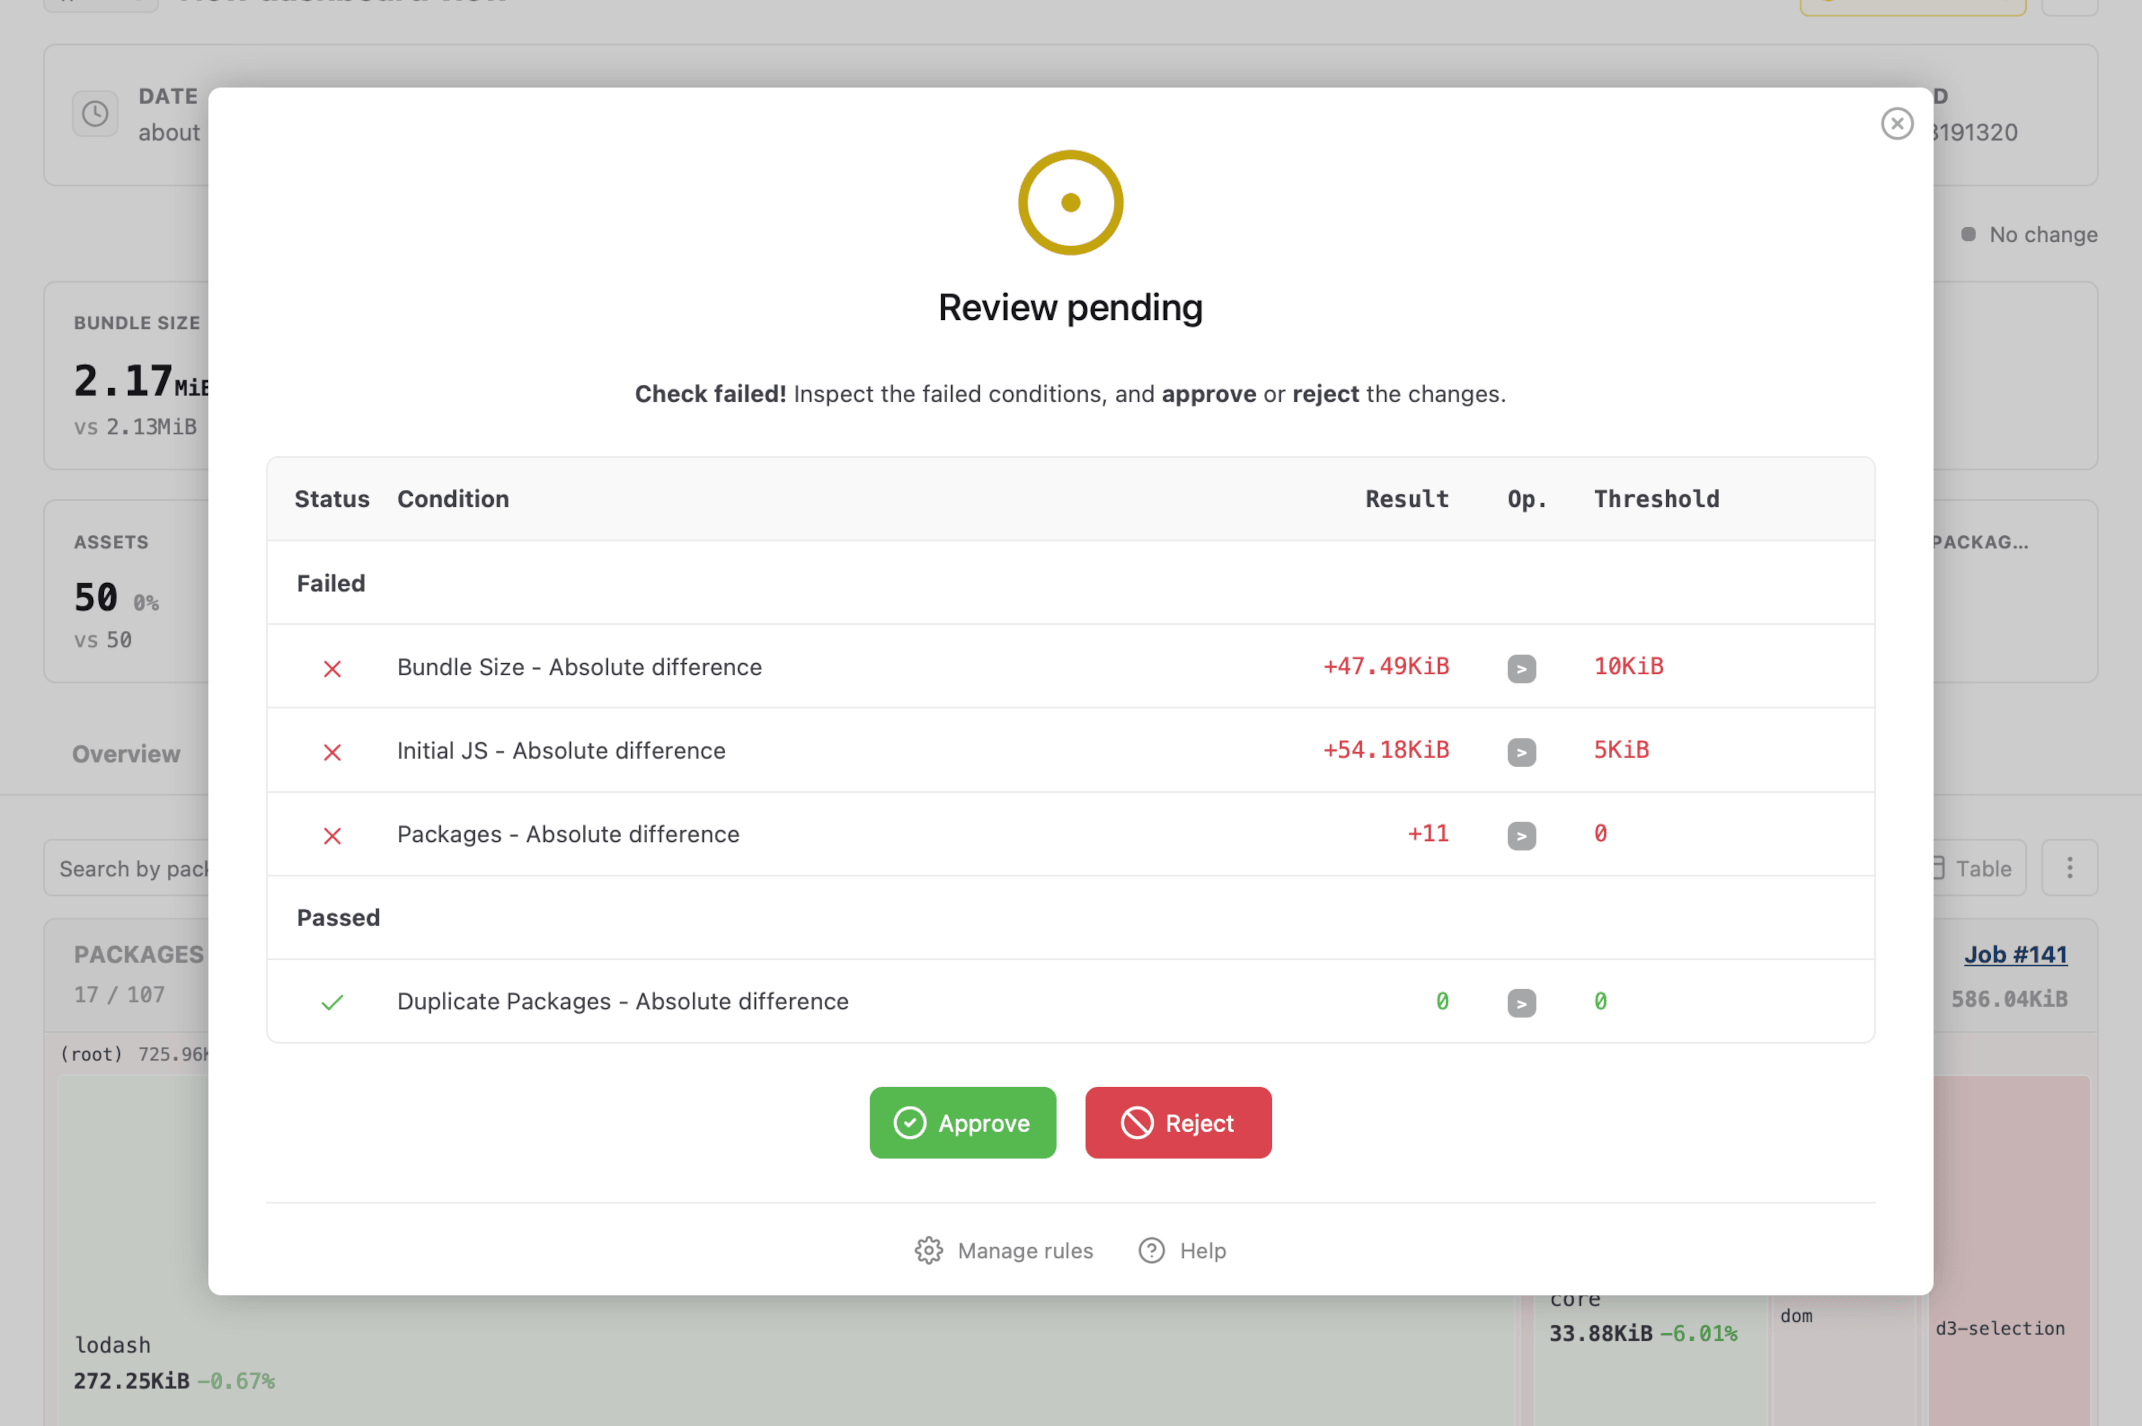Approve the bundle changes
2142x1426 pixels.
962,1123
